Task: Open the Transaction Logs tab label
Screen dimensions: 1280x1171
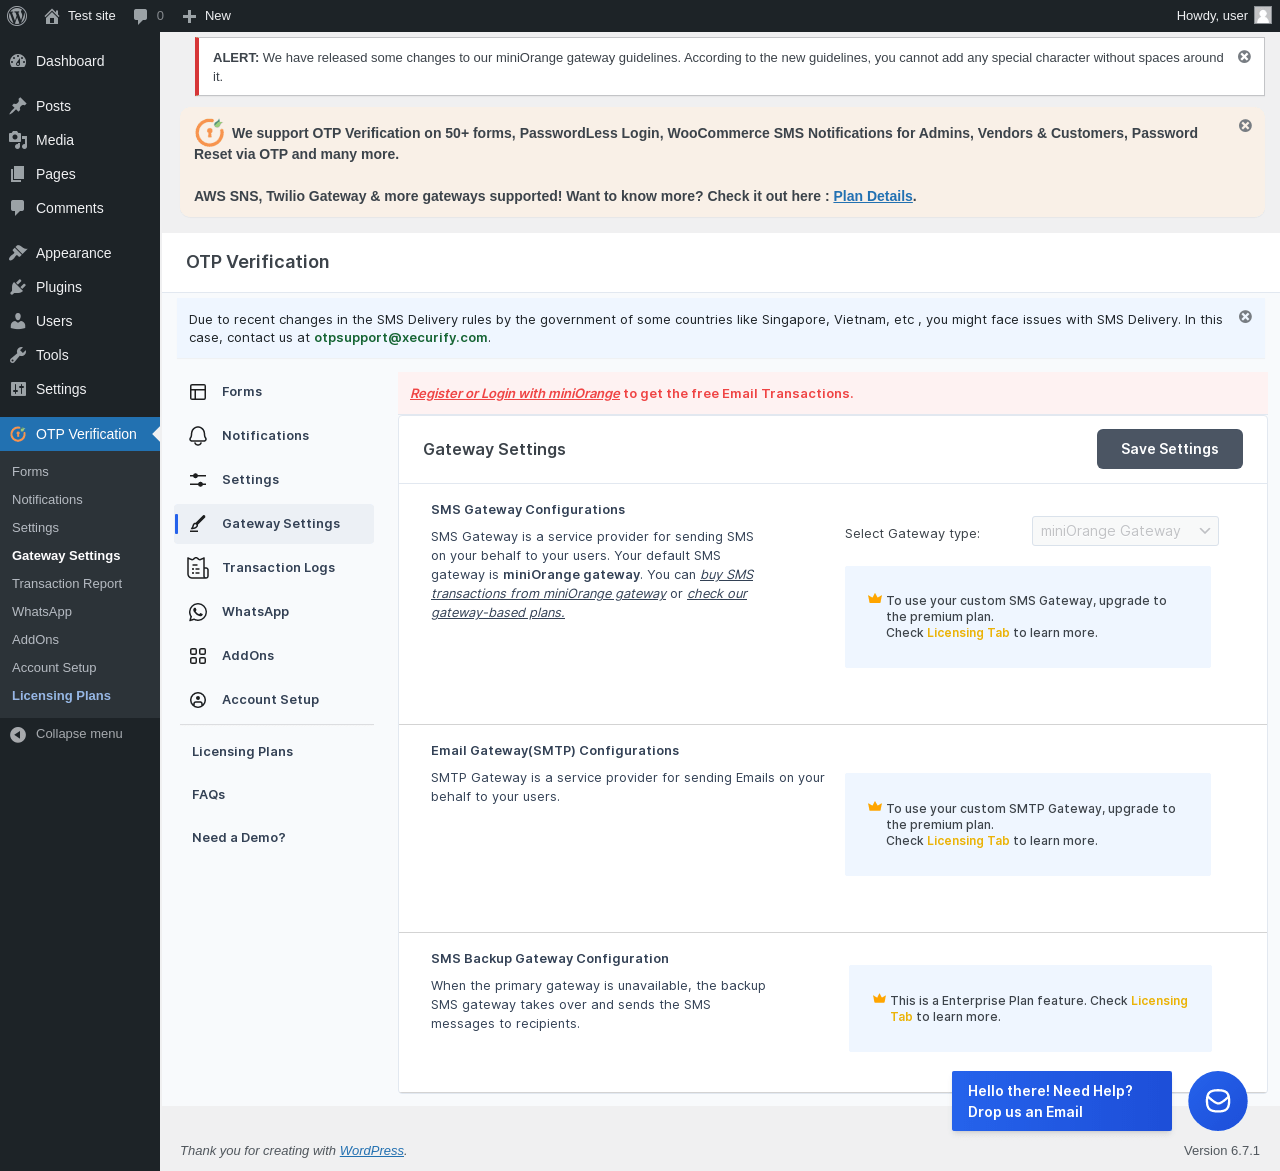Action: 279,568
